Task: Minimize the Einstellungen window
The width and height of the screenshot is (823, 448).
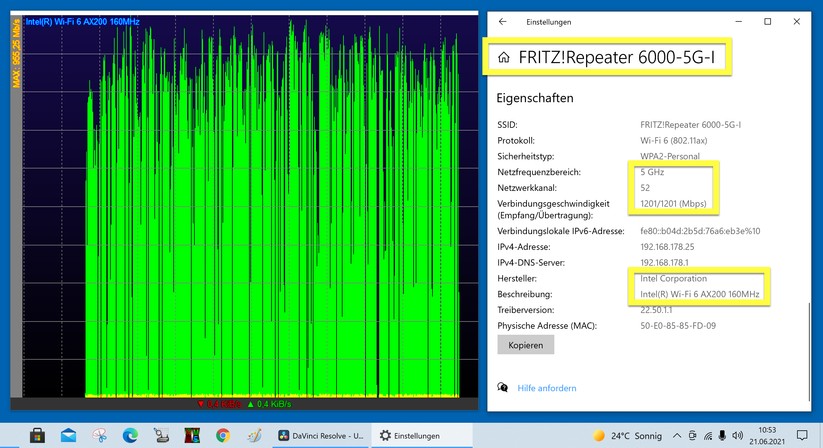Action: click(738, 22)
